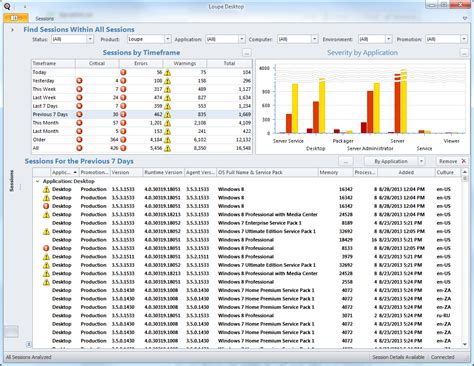This screenshot has height=366, width=474.
Task: Click the warning icon in the Today row
Action: pyautogui.click(x=167, y=72)
